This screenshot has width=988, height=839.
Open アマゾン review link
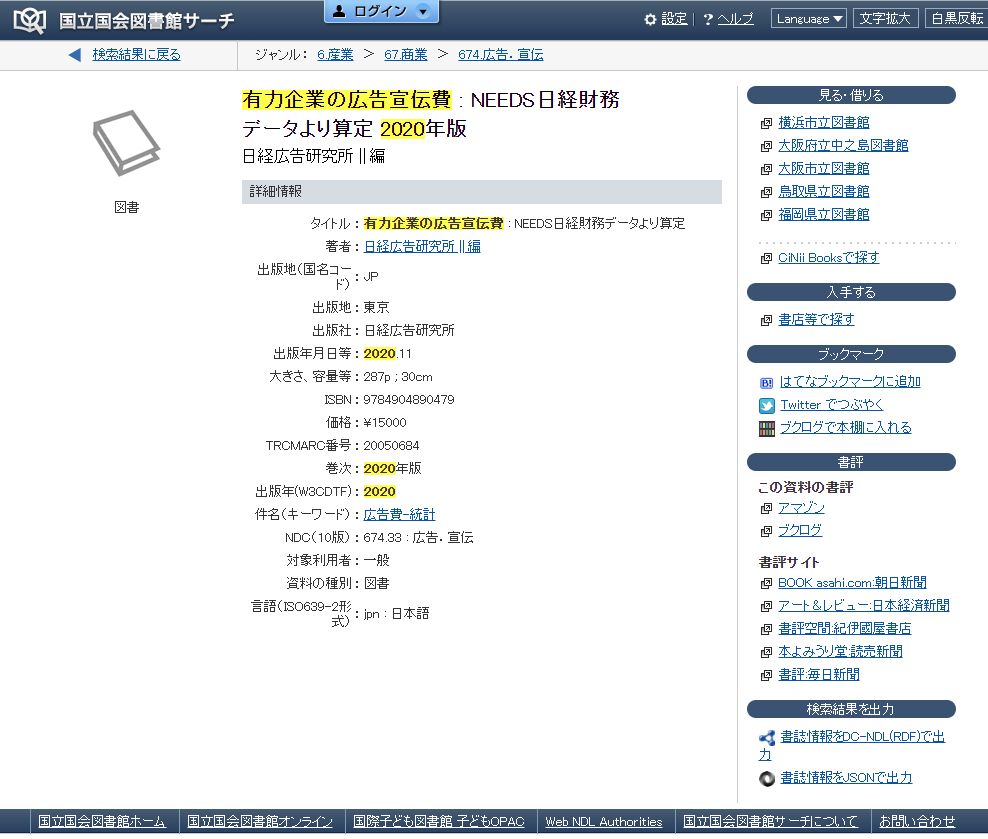801,508
